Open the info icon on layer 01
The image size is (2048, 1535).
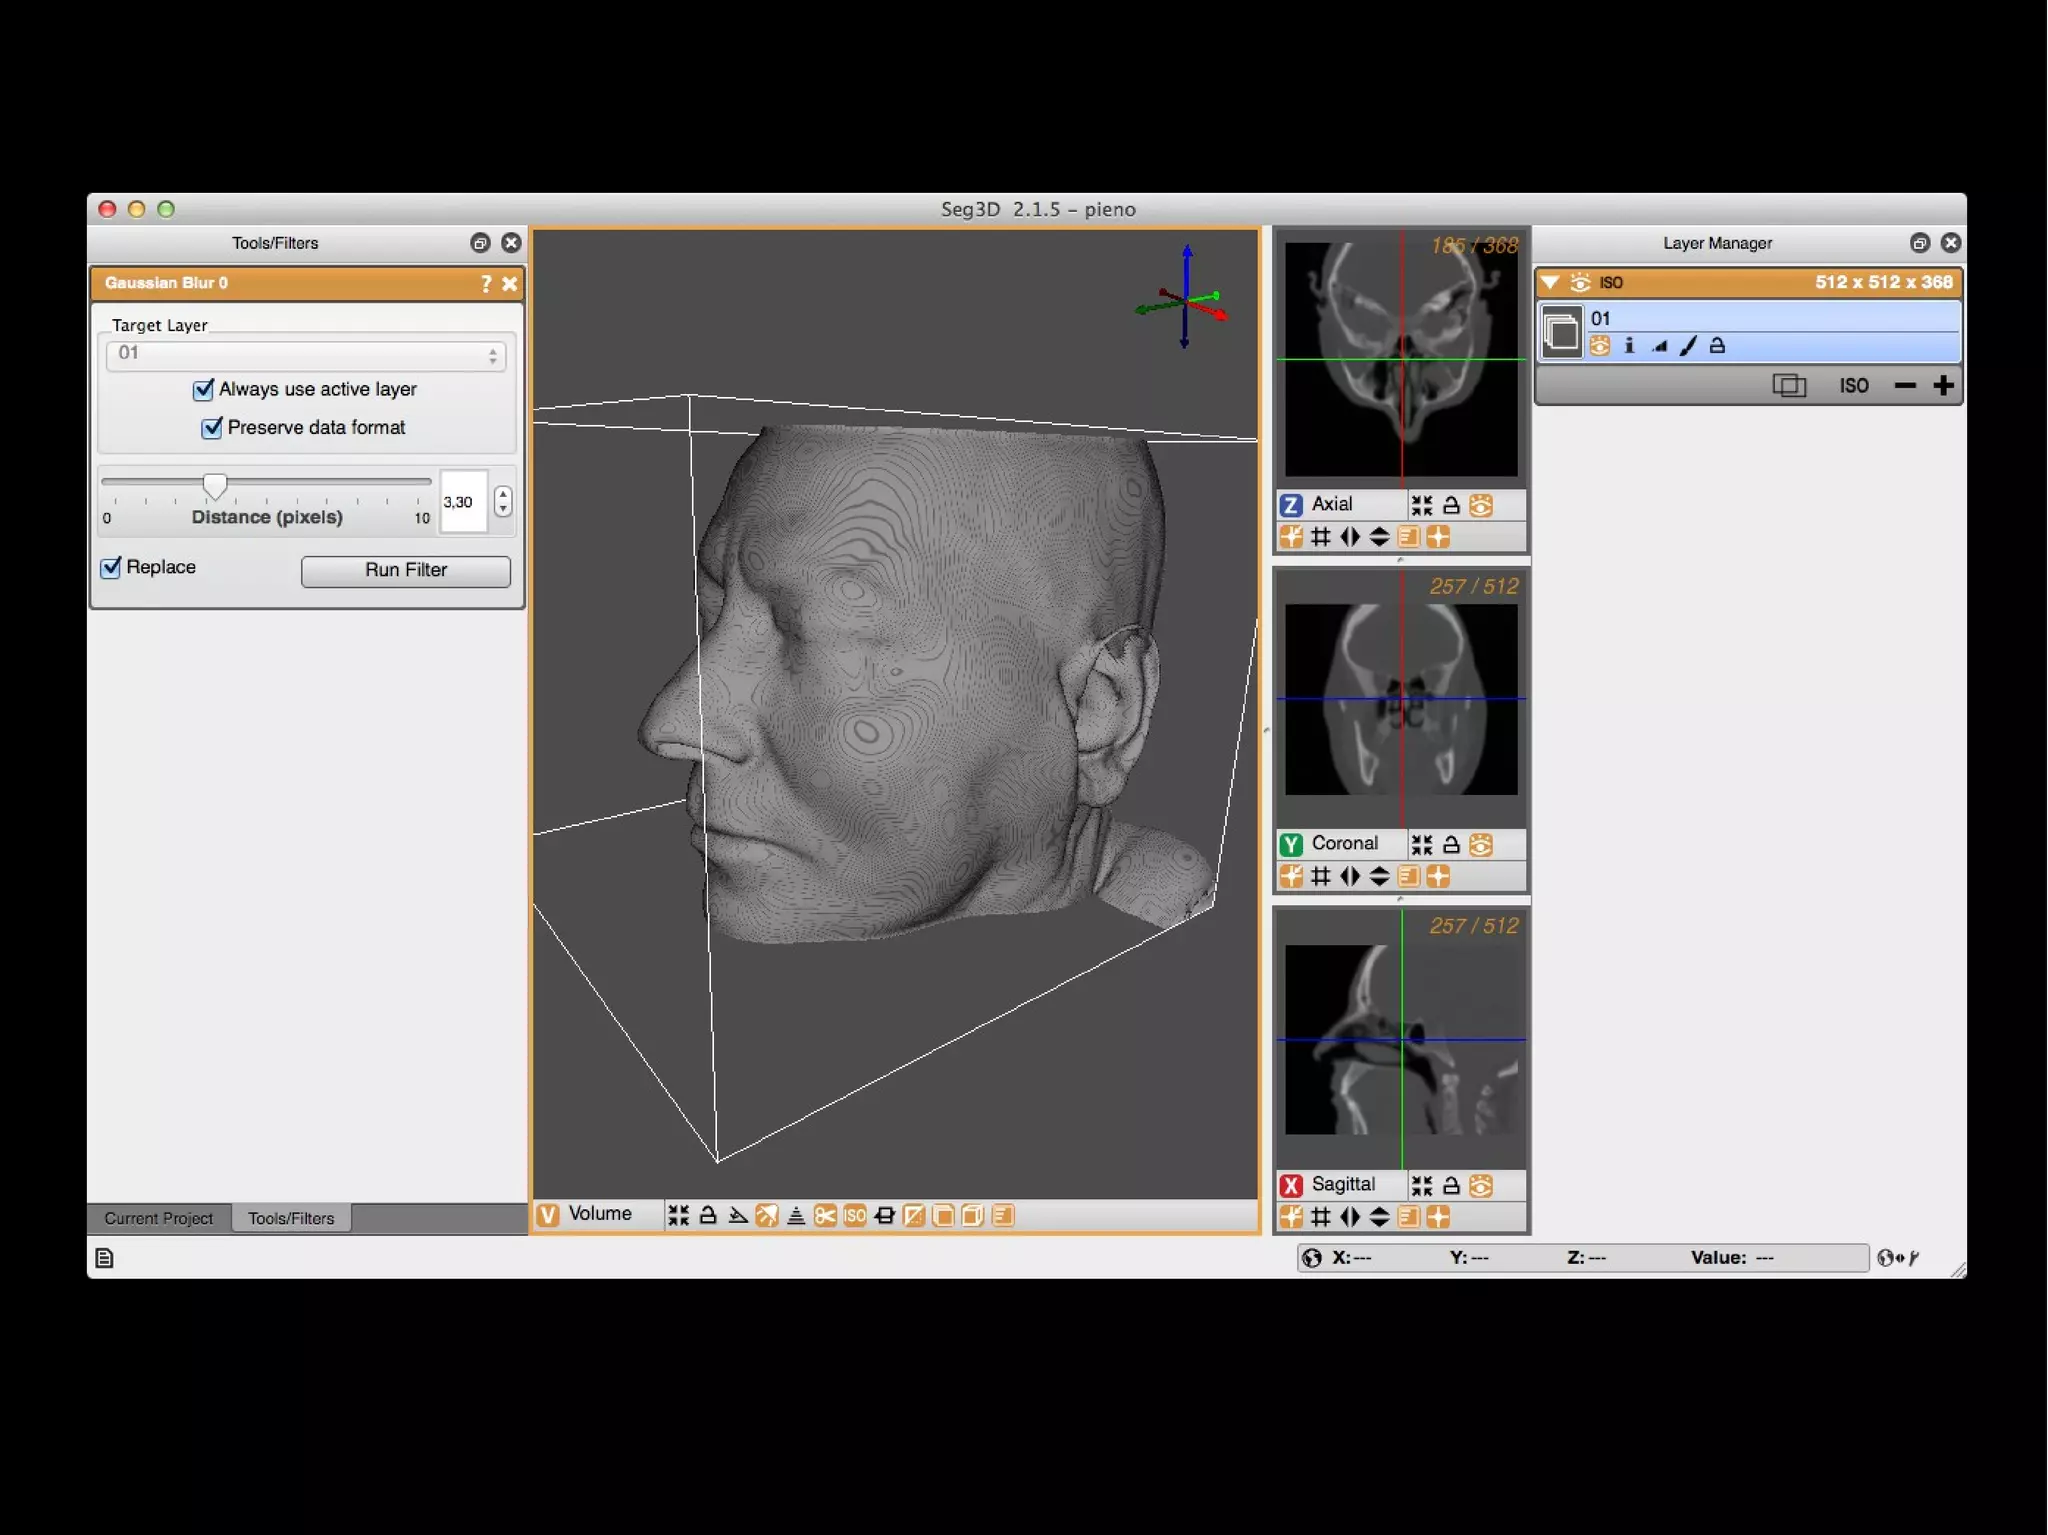click(1629, 346)
